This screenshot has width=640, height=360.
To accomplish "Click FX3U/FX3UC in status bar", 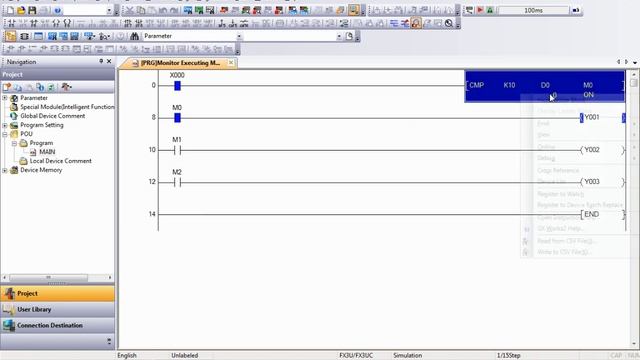I will (x=356, y=356).
